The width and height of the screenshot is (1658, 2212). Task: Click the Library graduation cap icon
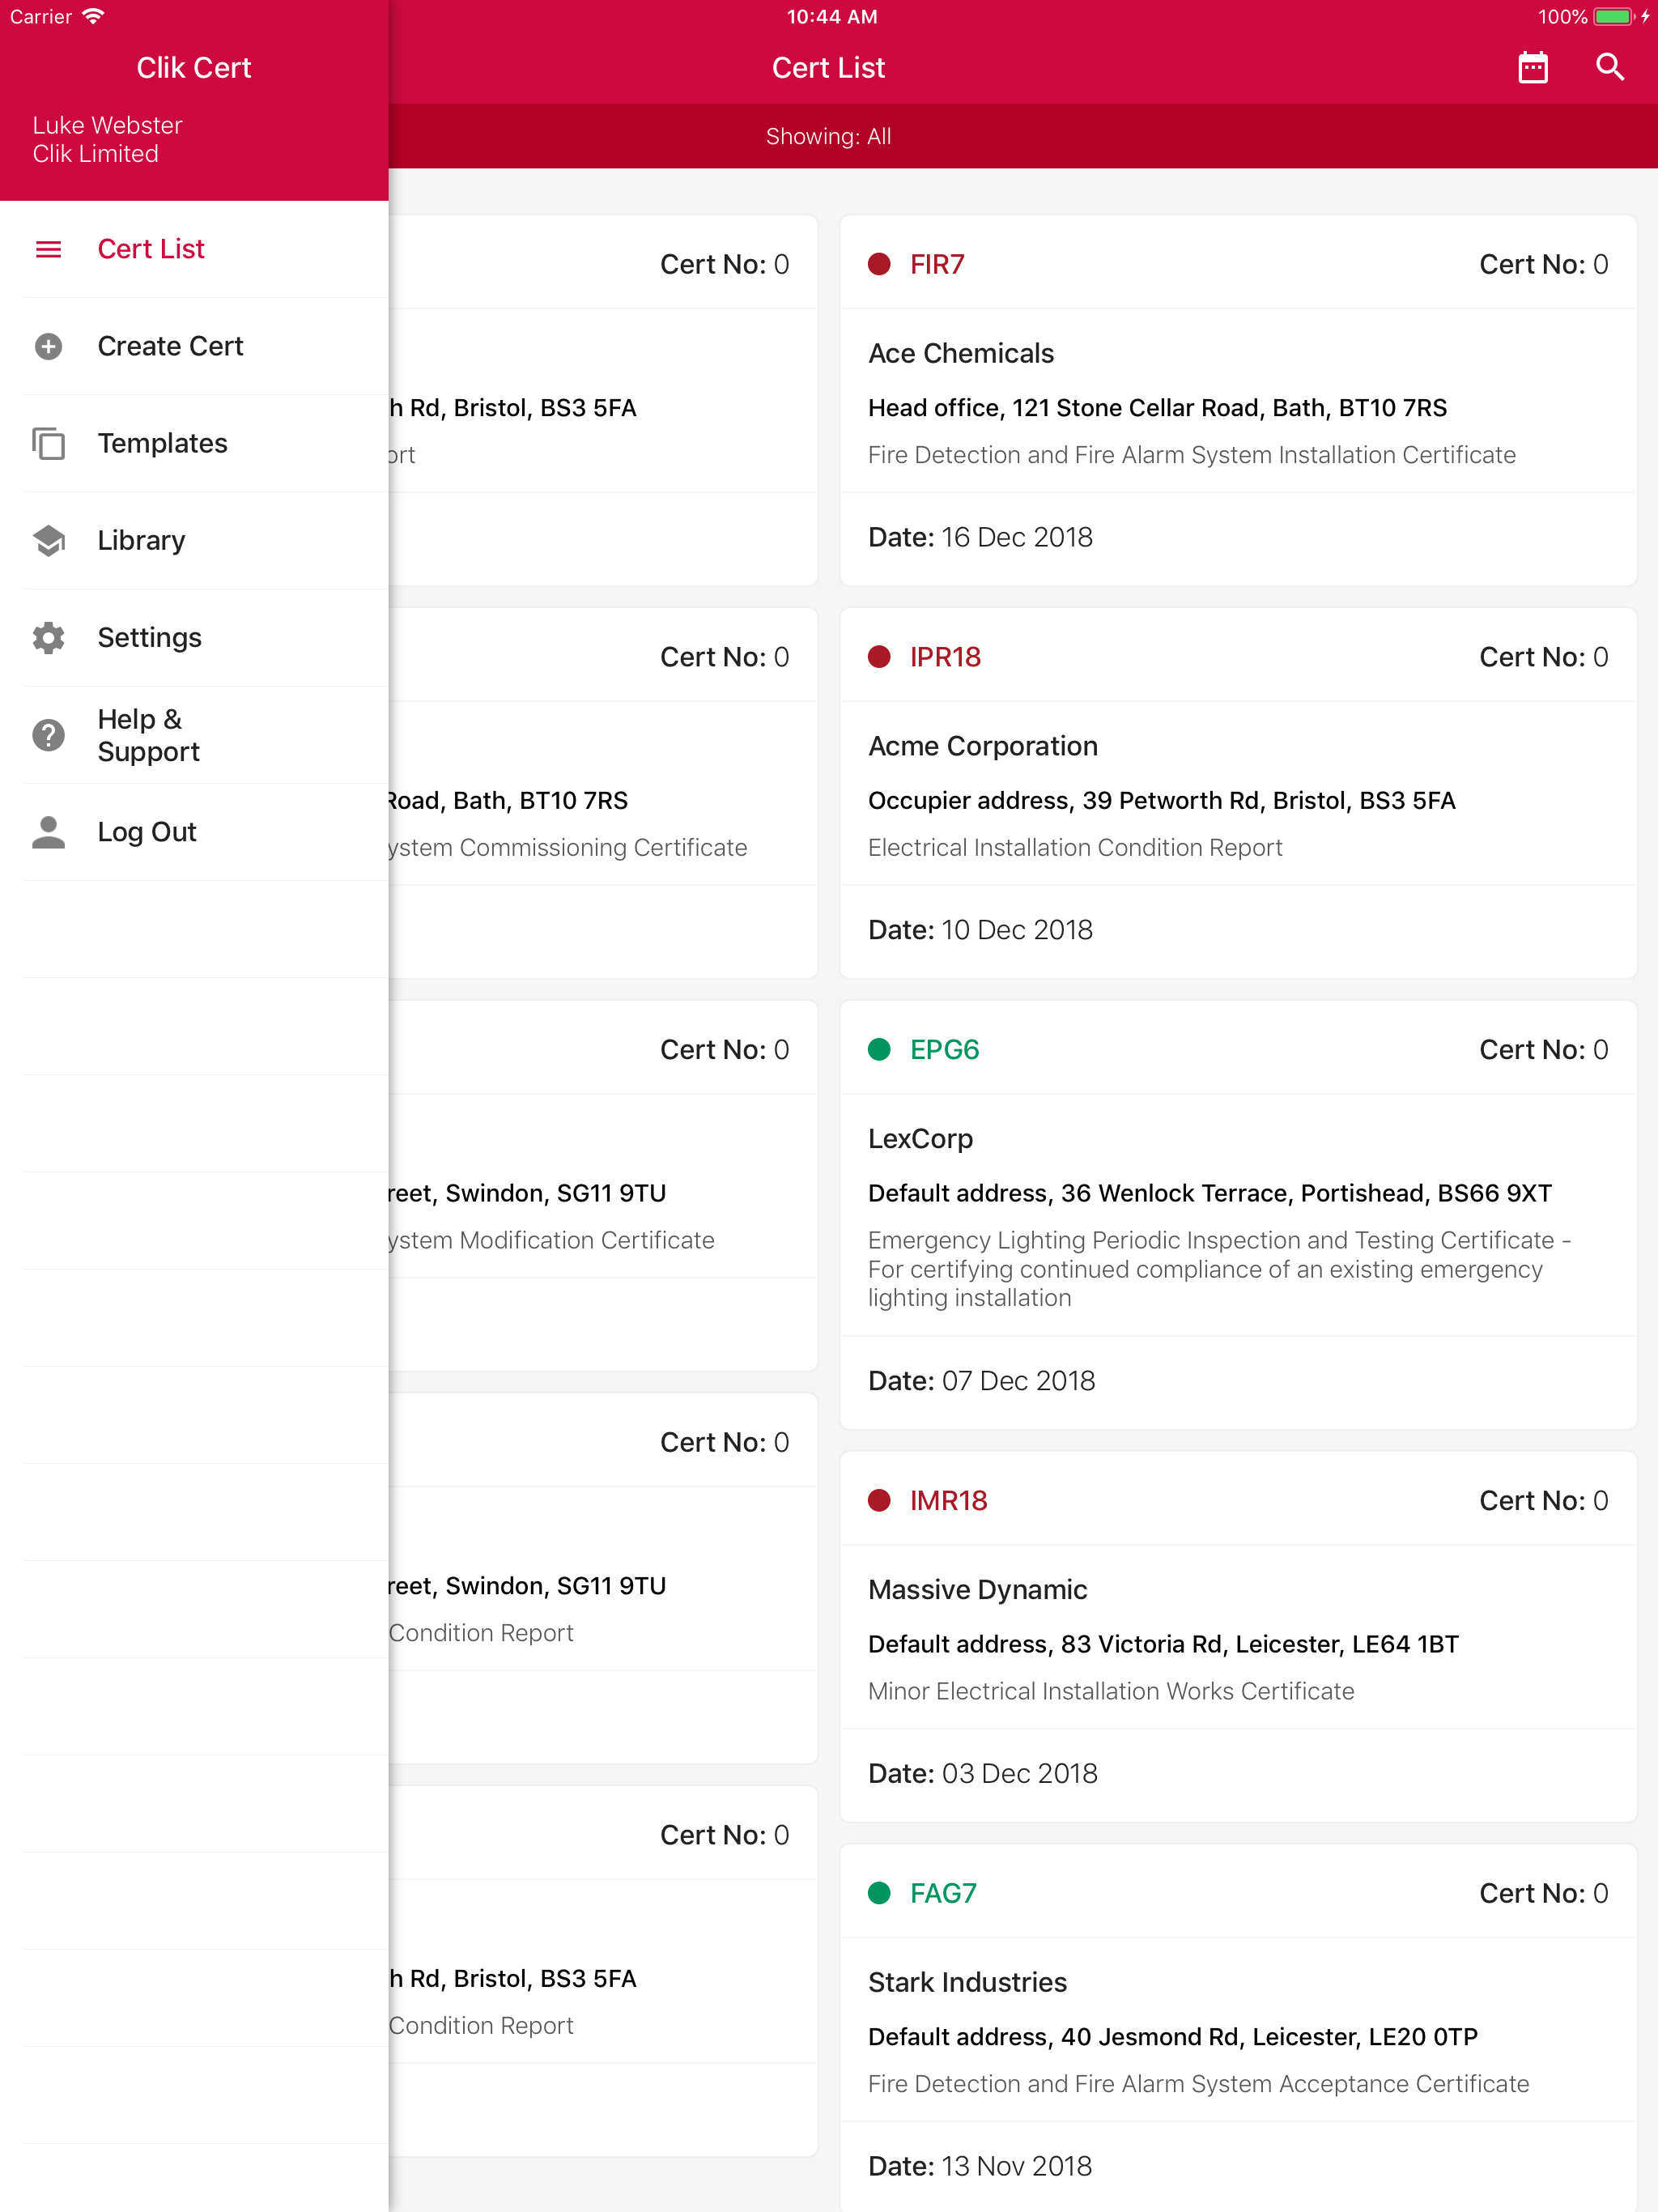tap(48, 540)
